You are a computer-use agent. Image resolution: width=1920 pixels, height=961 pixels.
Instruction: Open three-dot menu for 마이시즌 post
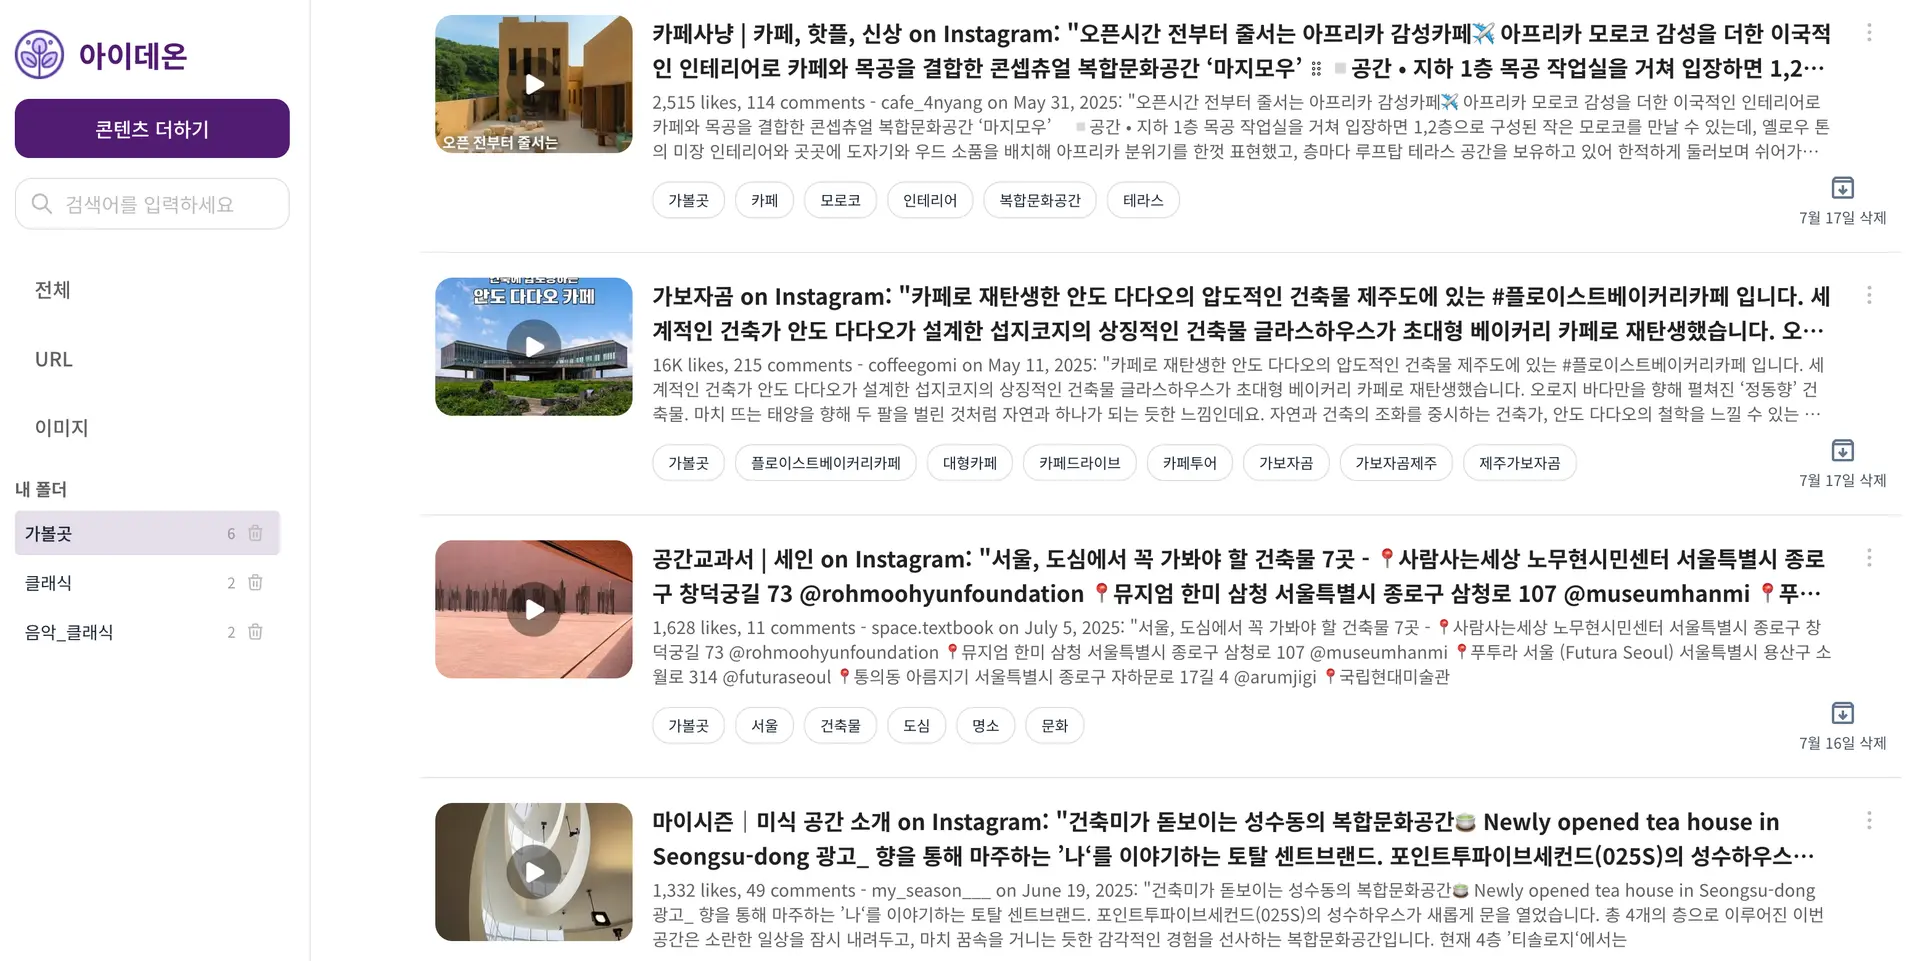click(x=1868, y=821)
